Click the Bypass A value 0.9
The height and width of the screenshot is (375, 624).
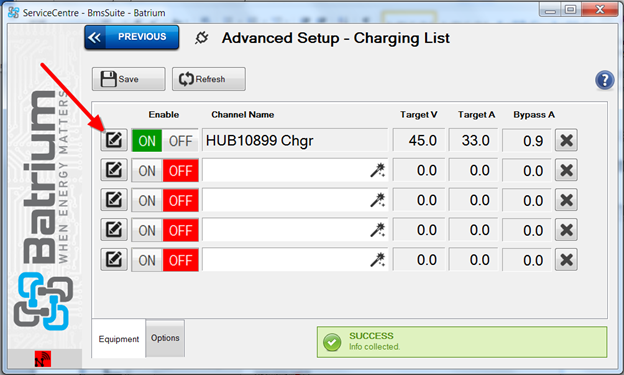pyautogui.click(x=527, y=140)
